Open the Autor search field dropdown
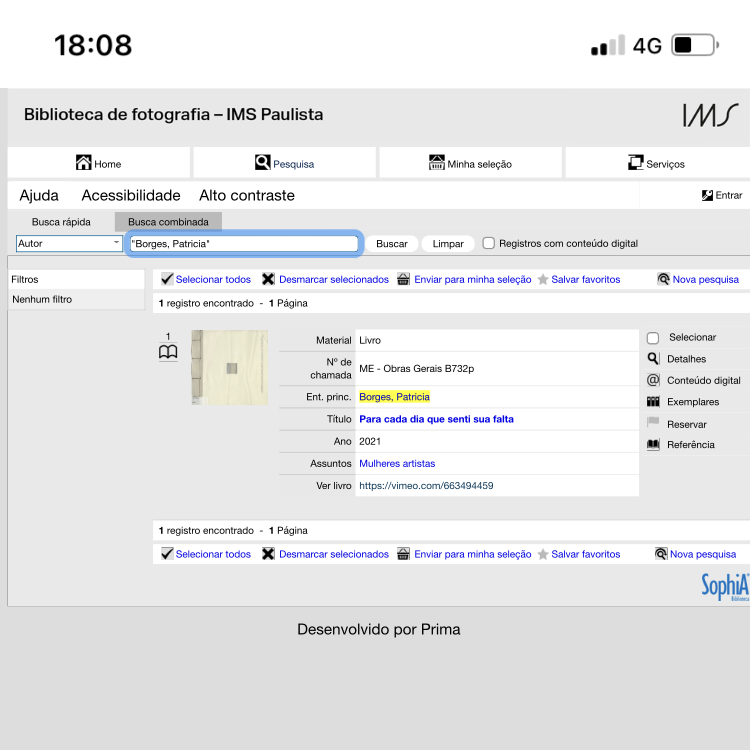The height and width of the screenshot is (750, 750). pos(69,243)
